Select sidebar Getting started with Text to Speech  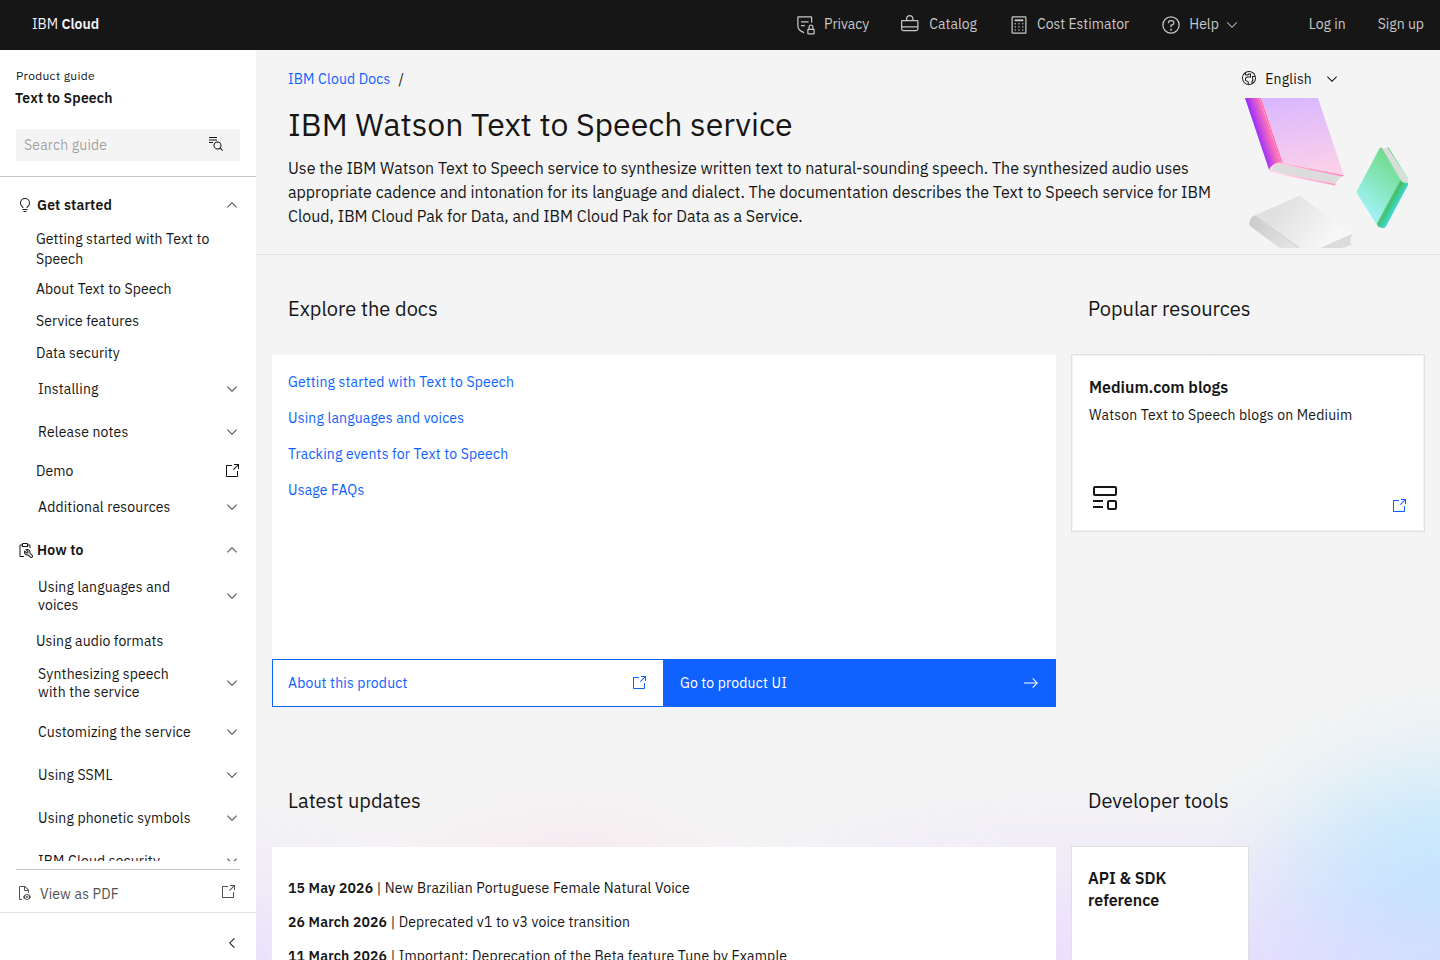pos(123,249)
